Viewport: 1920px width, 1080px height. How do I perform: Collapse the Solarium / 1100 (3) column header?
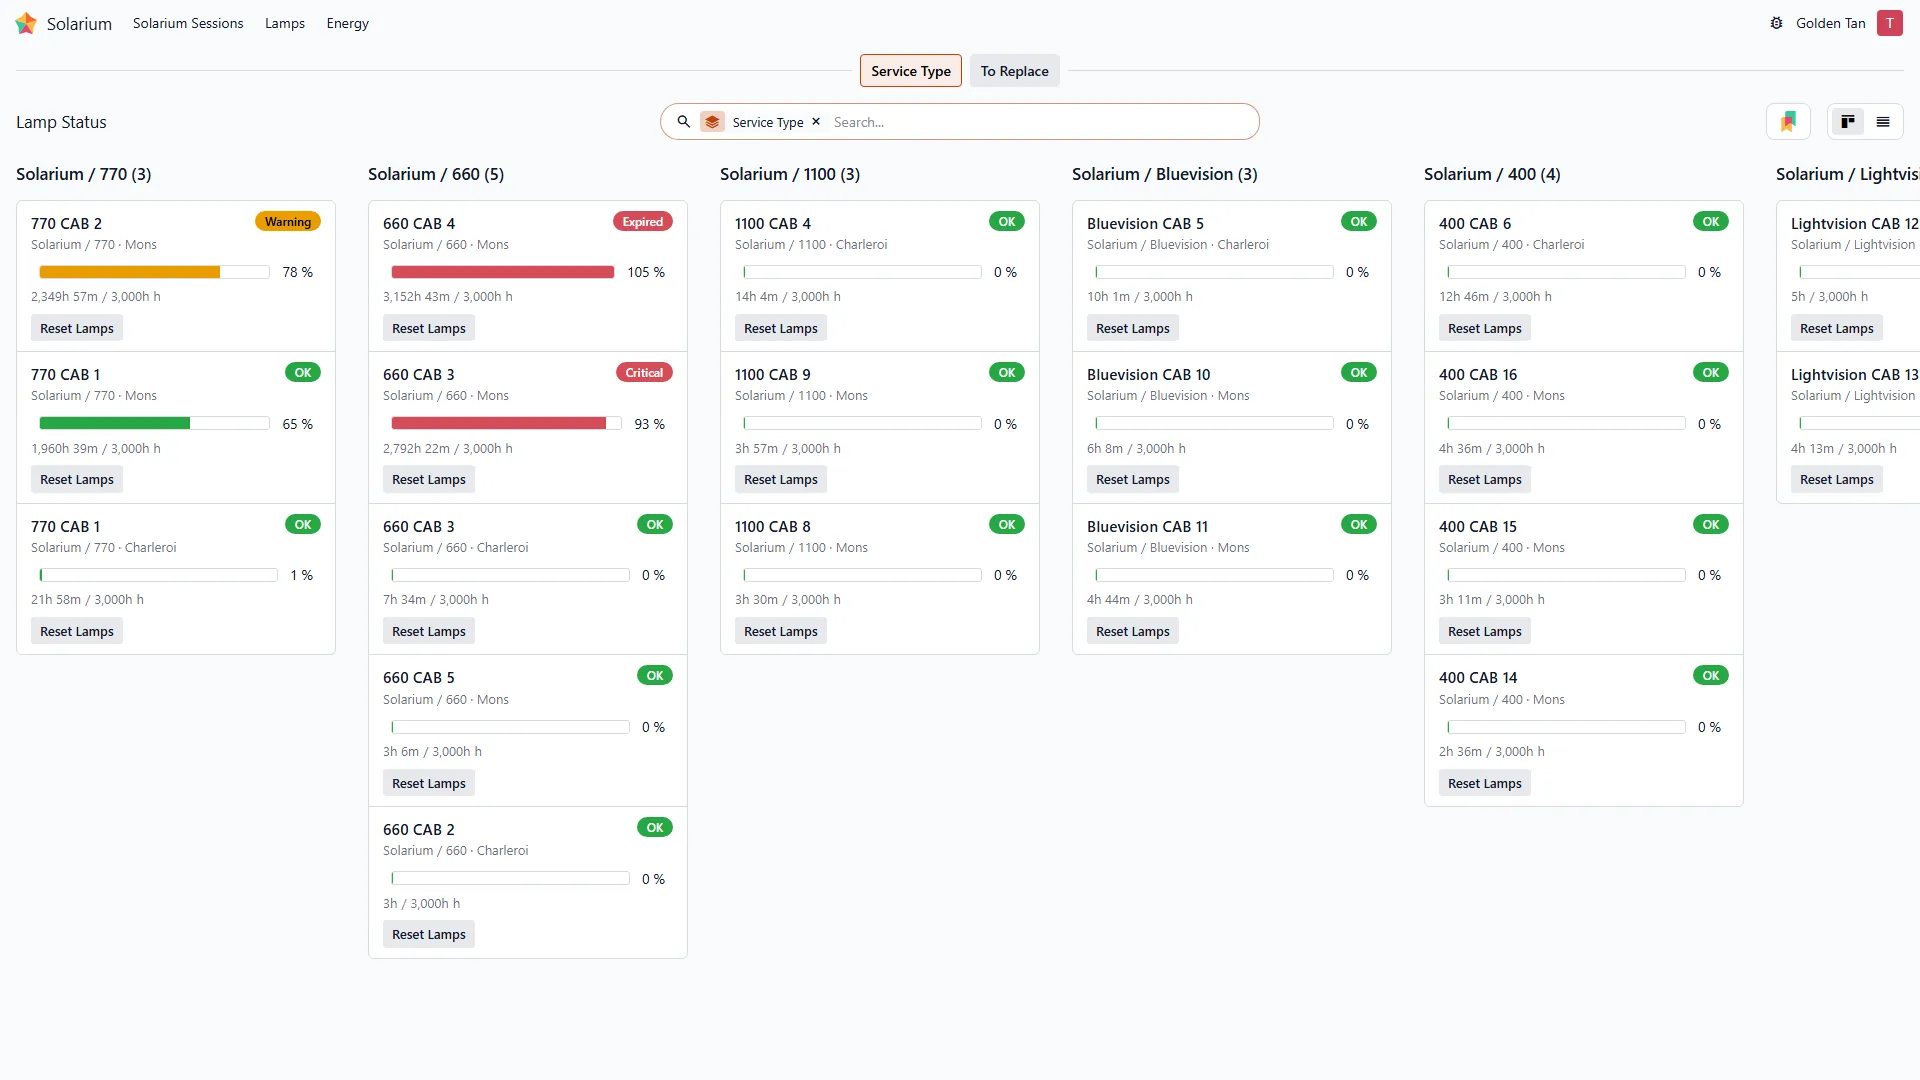point(790,174)
